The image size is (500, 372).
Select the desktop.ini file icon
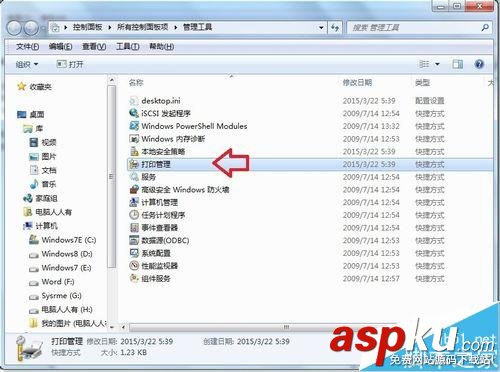[x=134, y=100]
